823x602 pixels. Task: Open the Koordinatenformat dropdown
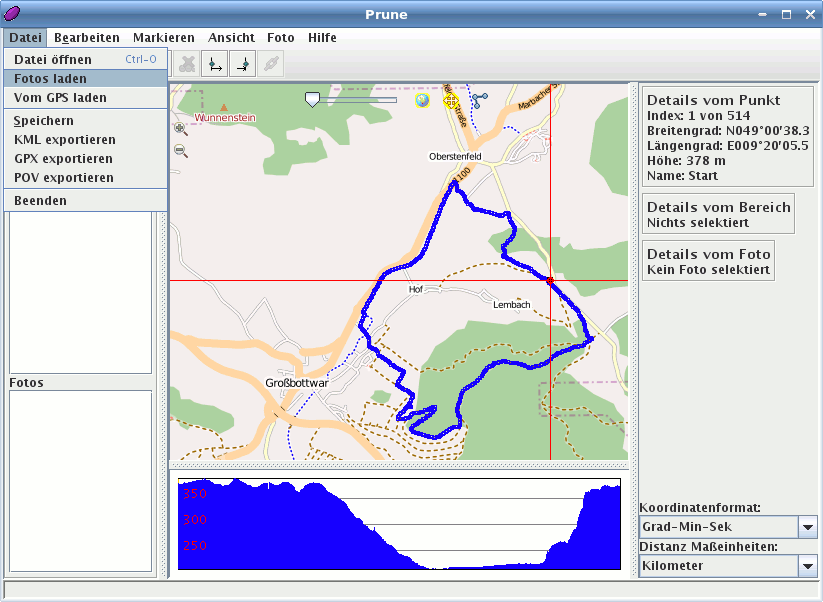(807, 527)
